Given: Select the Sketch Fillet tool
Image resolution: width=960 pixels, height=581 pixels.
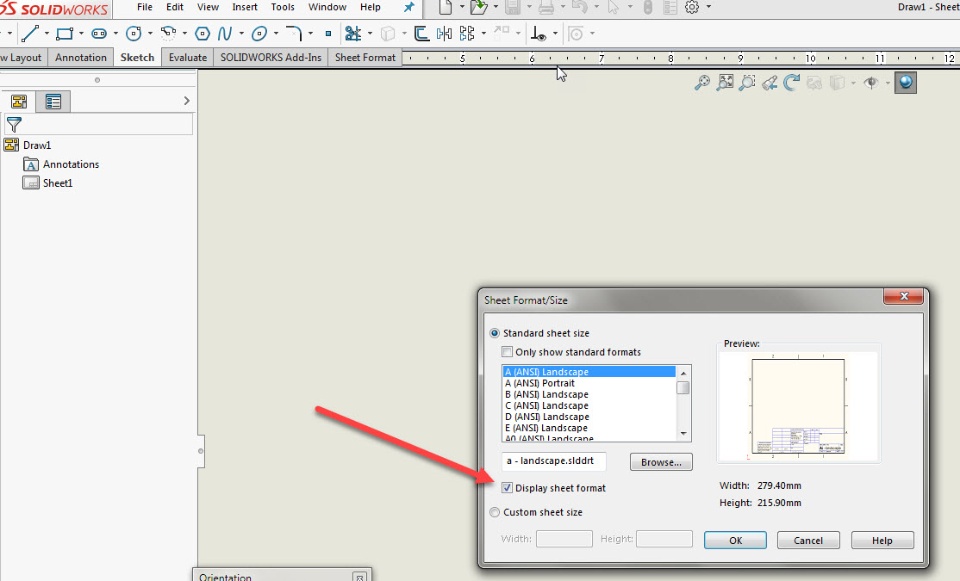Looking at the screenshot, I should [294, 33].
